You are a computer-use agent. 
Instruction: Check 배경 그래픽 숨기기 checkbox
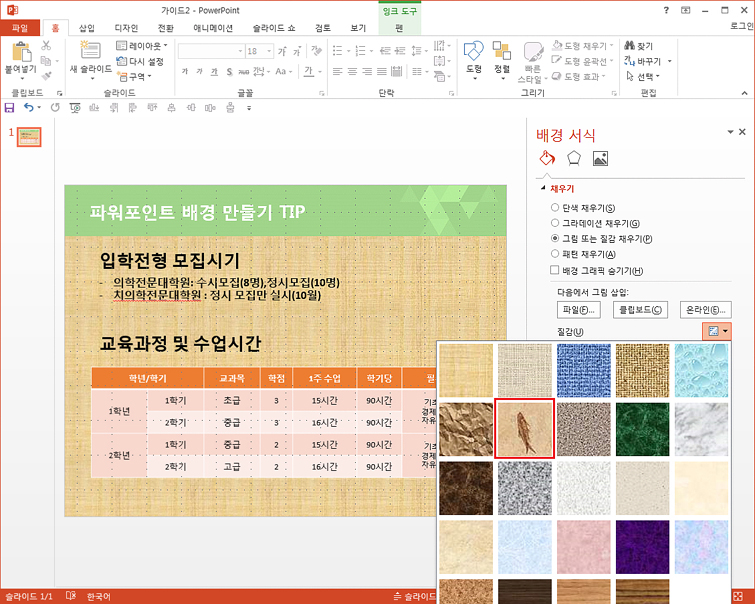(x=555, y=270)
